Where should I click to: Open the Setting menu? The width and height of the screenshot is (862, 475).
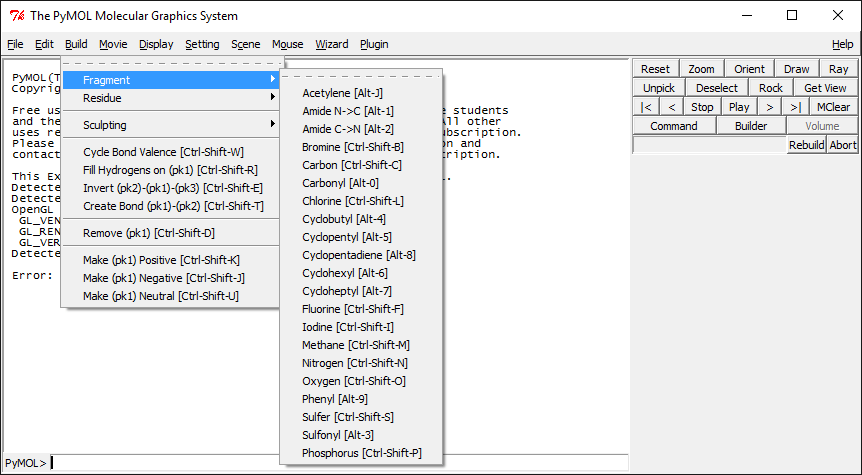click(x=202, y=45)
